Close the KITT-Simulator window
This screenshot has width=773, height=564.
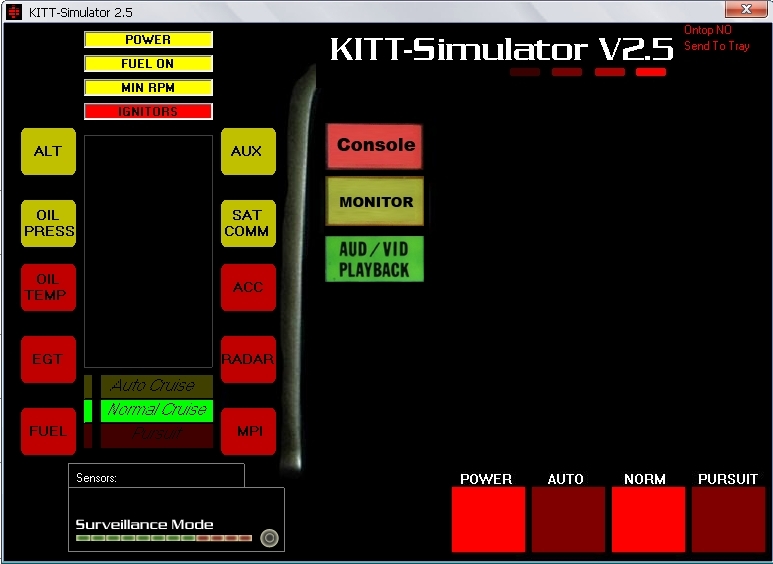point(746,9)
